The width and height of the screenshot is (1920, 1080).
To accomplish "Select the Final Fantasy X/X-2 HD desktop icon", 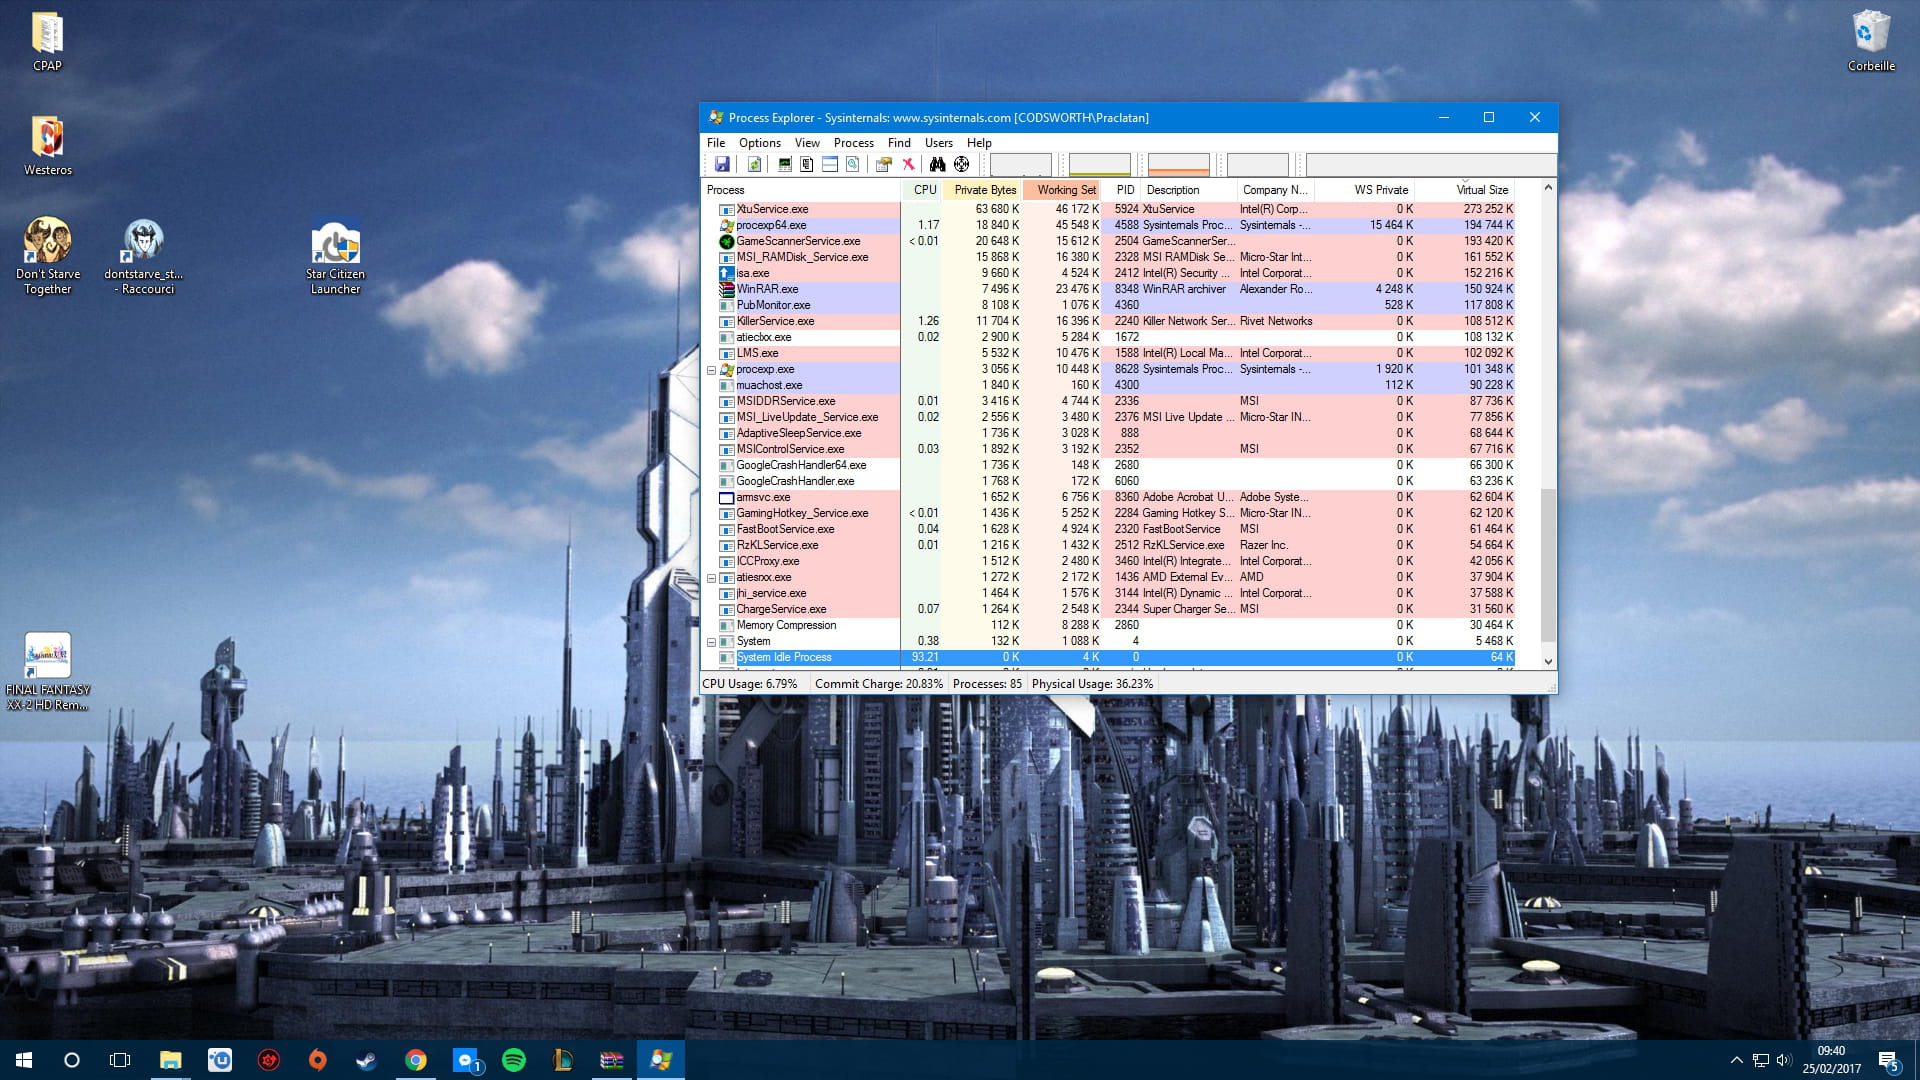I will tap(47, 672).
